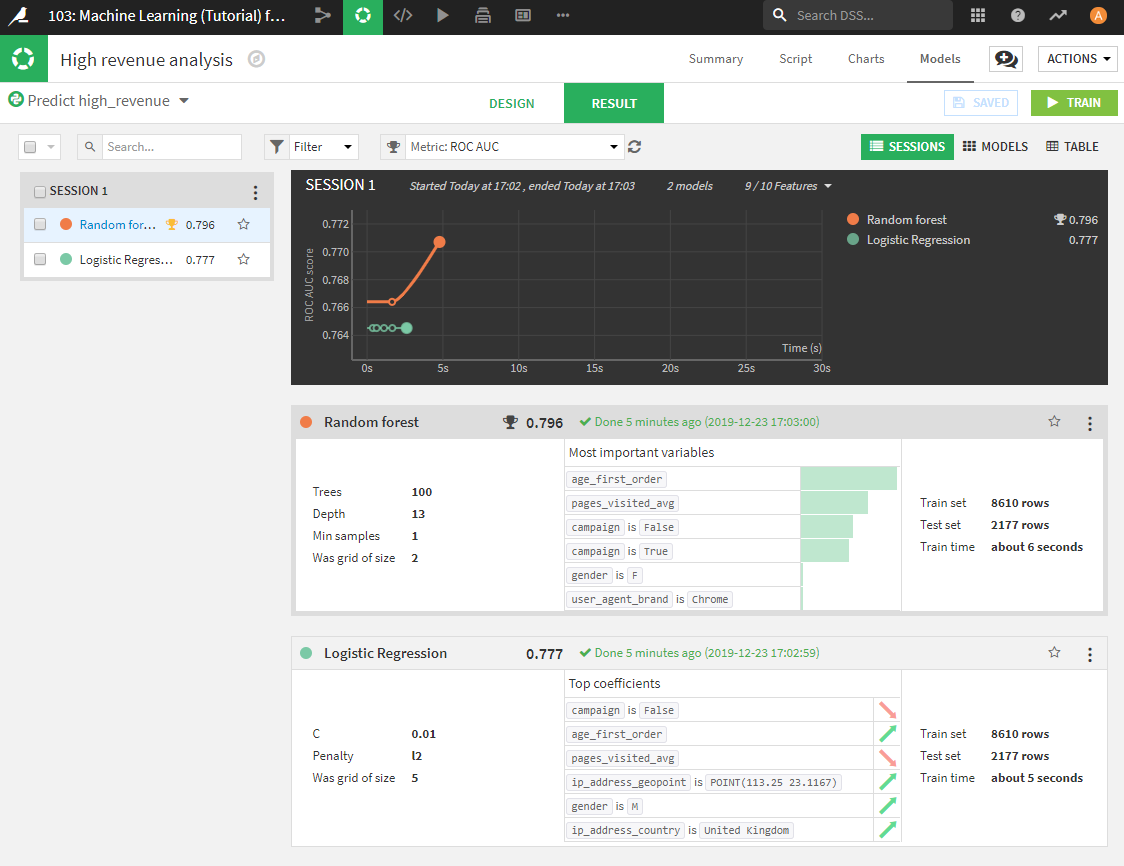Image resolution: width=1124 pixels, height=866 pixels.
Task: Open the ACTIONS dropdown
Action: pyautogui.click(x=1077, y=59)
